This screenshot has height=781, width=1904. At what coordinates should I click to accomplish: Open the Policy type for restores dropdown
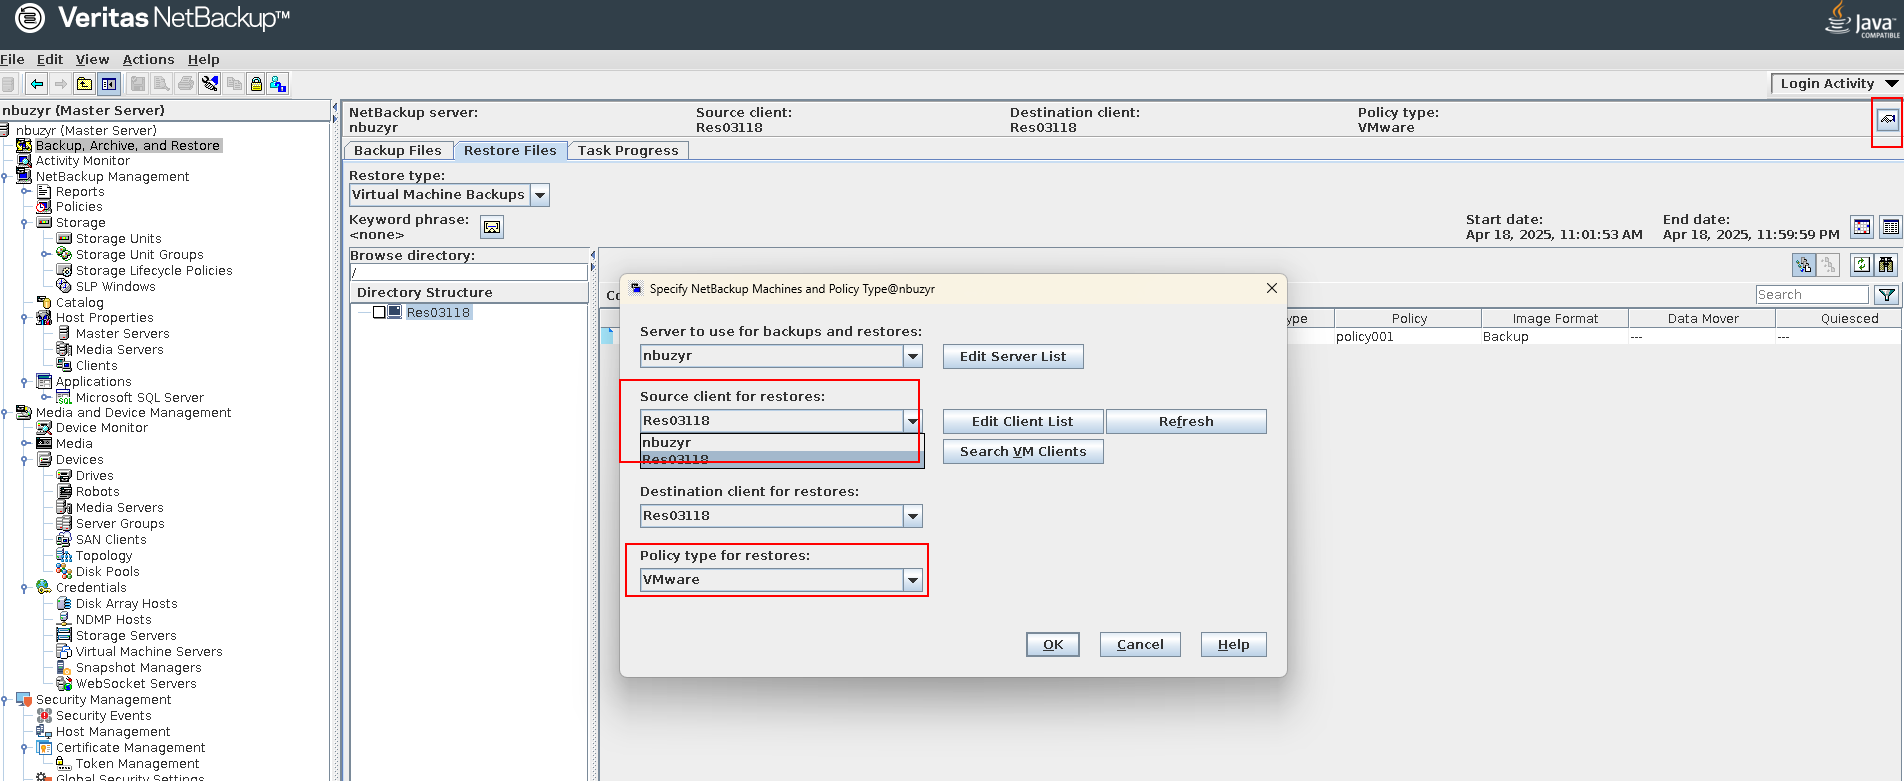(913, 580)
